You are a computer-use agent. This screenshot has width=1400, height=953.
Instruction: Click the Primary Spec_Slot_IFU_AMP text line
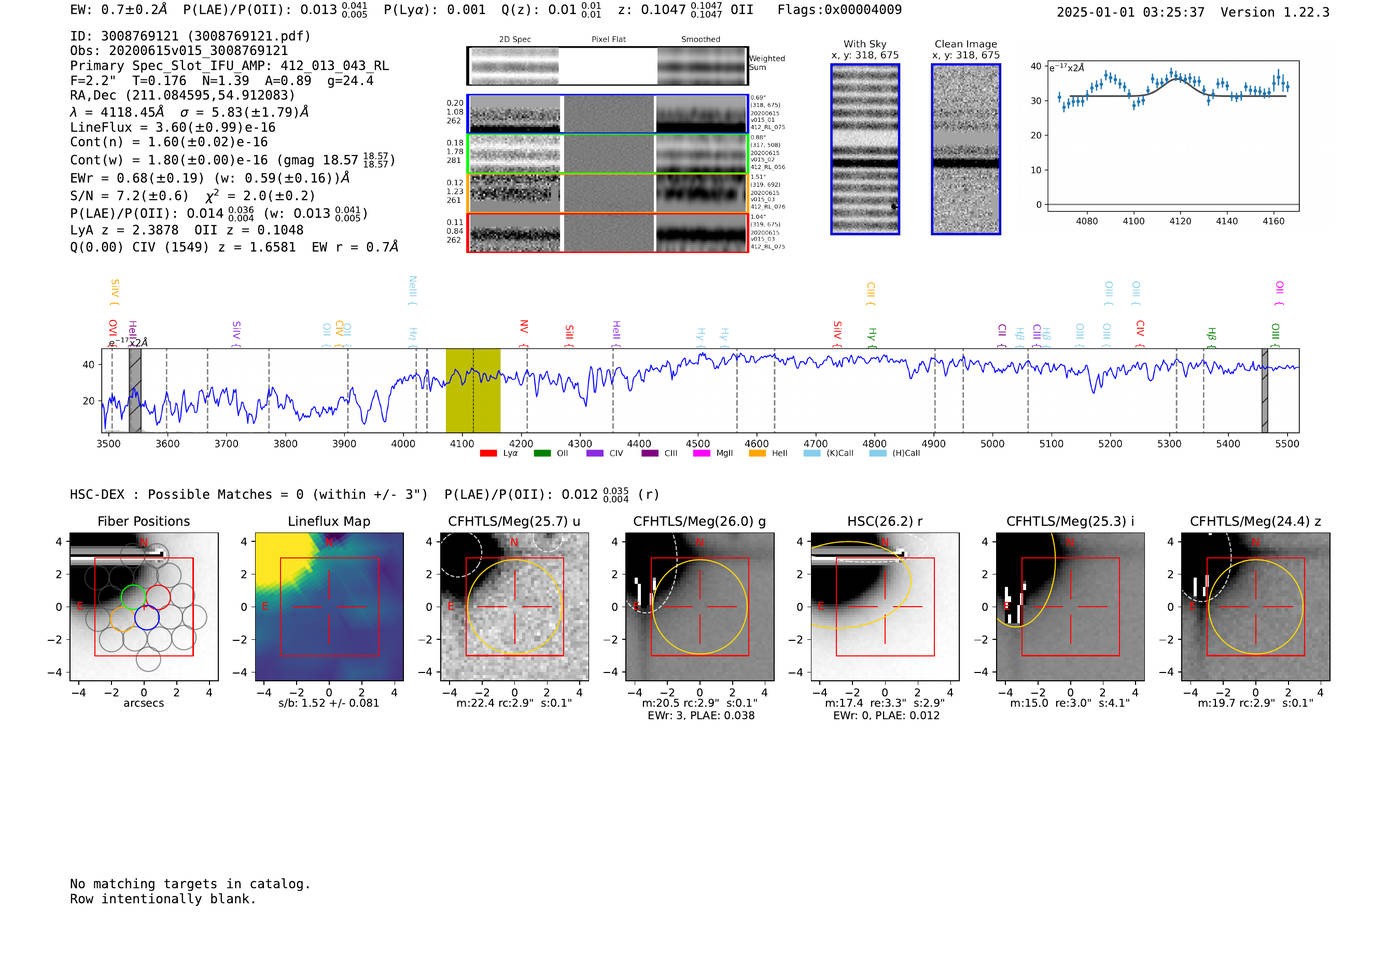[x=230, y=66]
